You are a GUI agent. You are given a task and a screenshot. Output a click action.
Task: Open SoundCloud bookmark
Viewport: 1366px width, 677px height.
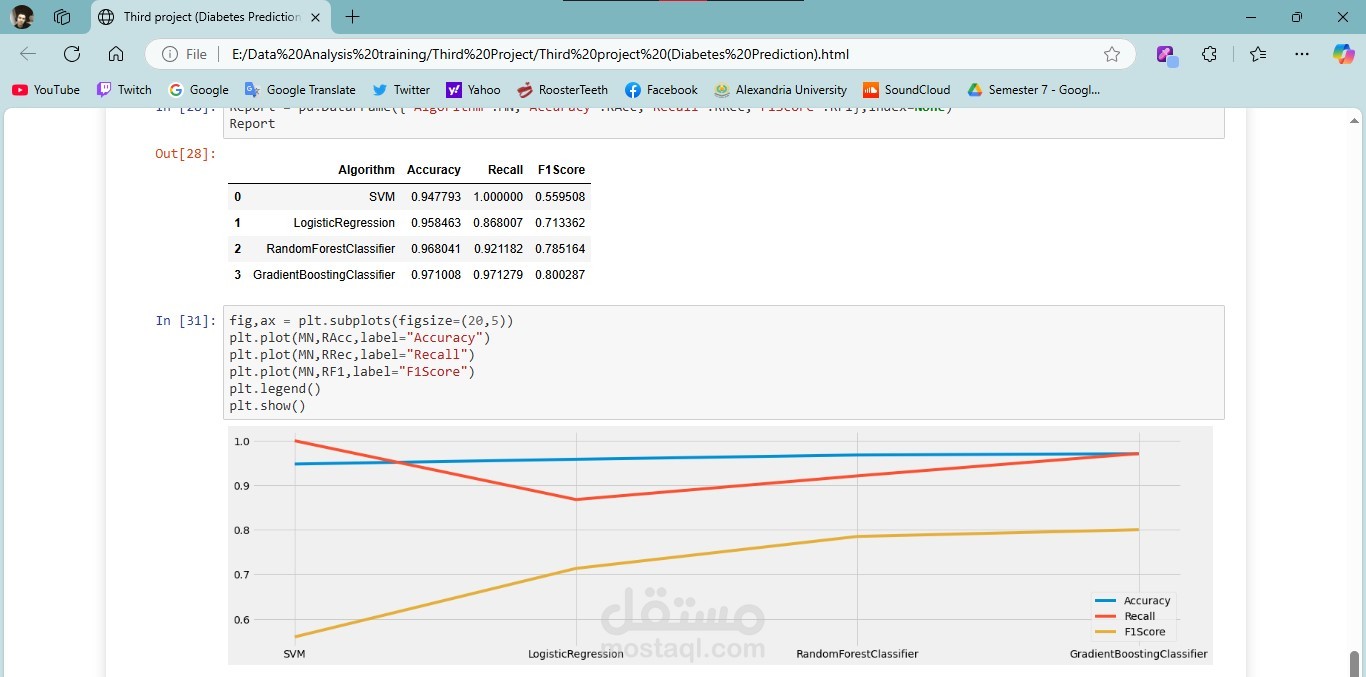pos(906,90)
